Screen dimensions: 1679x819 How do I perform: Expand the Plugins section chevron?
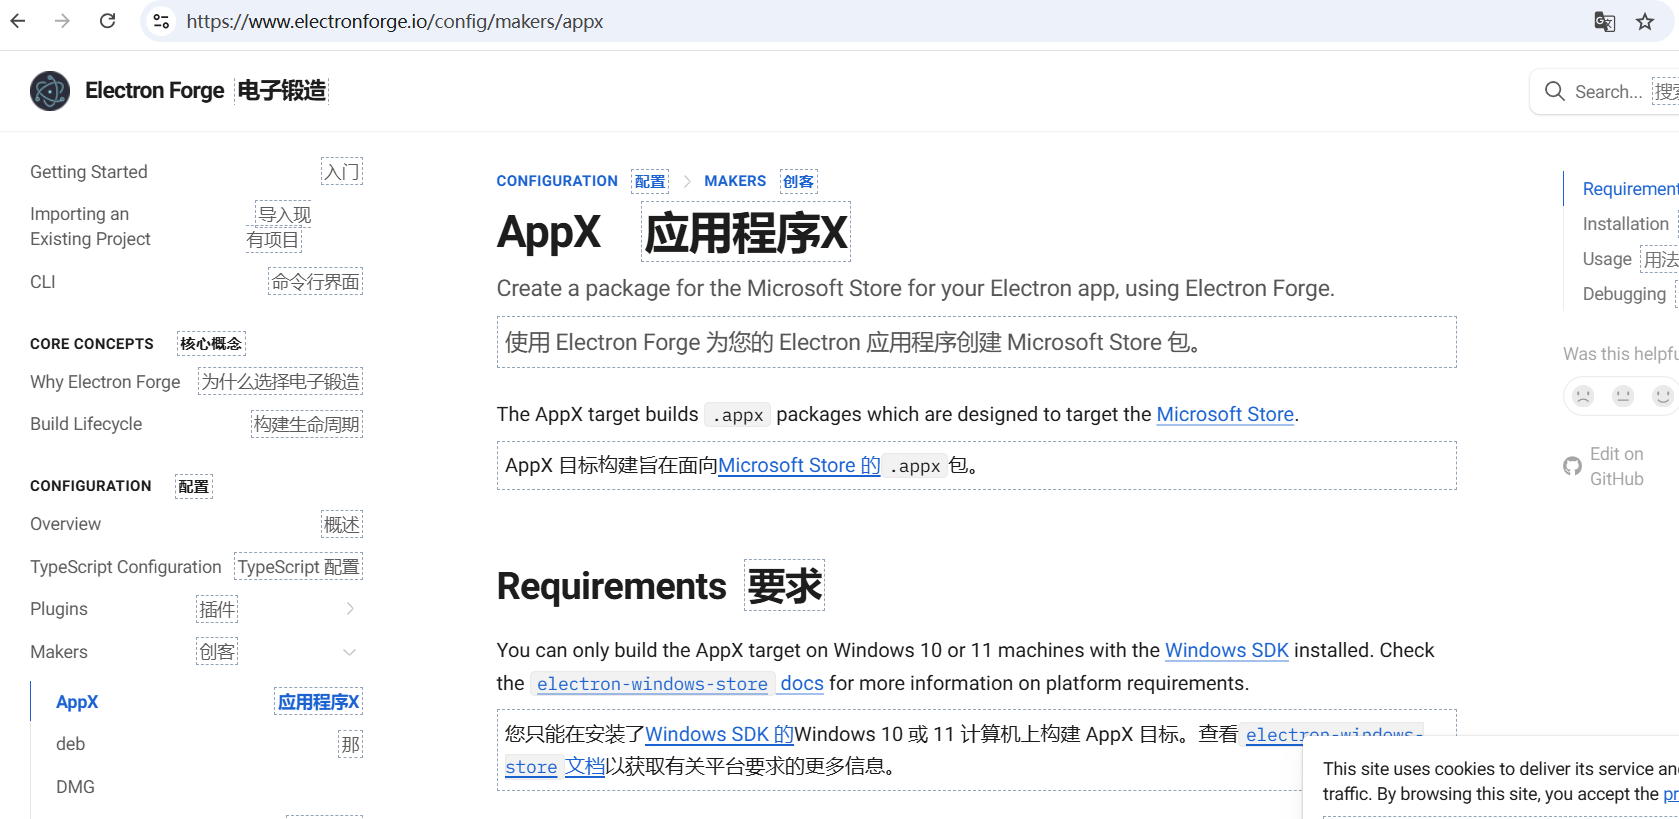point(350,609)
